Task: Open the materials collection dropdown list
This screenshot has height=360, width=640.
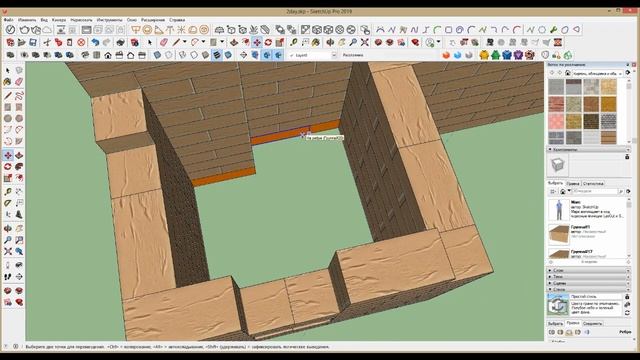Action: [598, 73]
